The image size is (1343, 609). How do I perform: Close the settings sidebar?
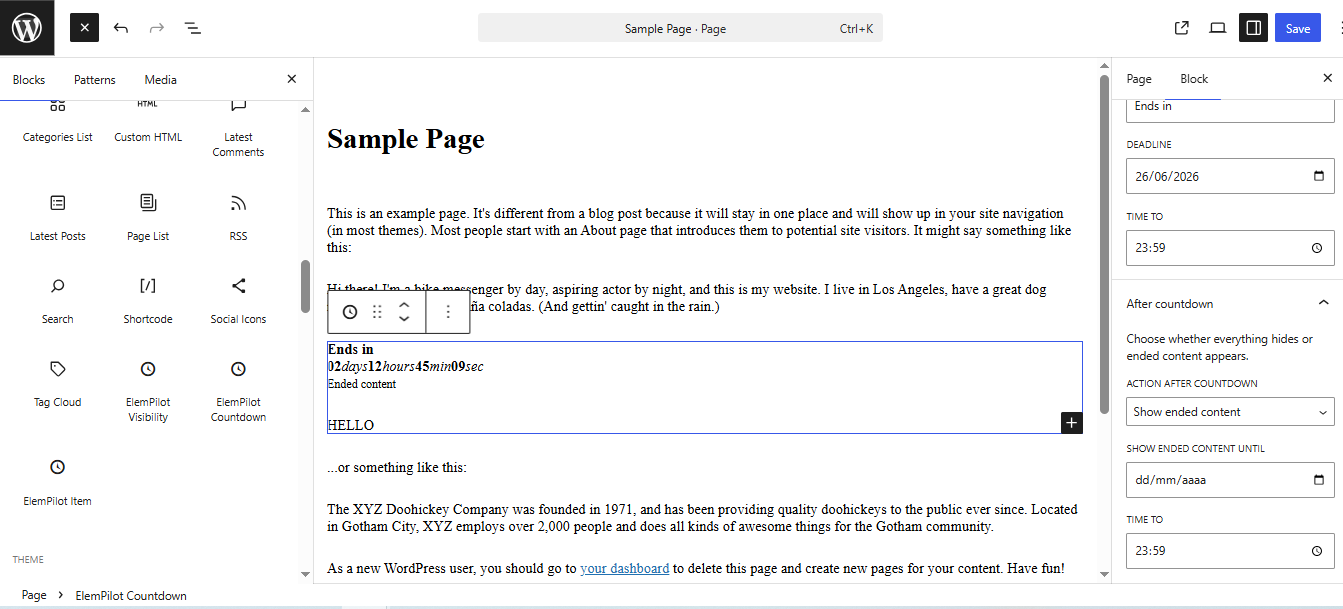click(1328, 78)
